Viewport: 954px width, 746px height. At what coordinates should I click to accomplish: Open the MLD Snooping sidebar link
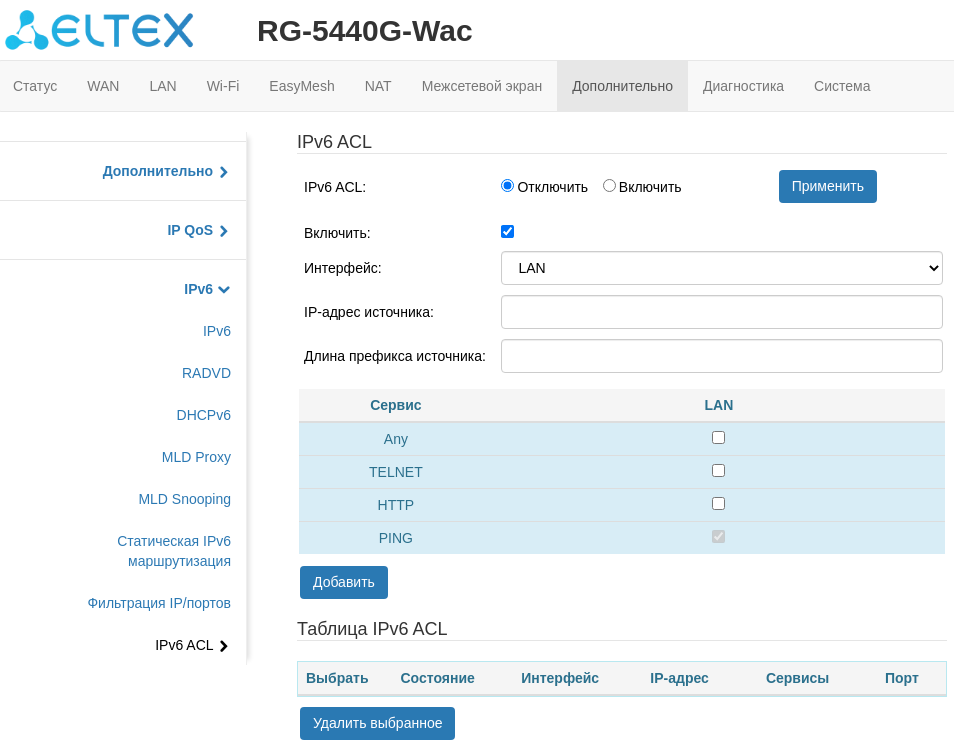pos(184,499)
